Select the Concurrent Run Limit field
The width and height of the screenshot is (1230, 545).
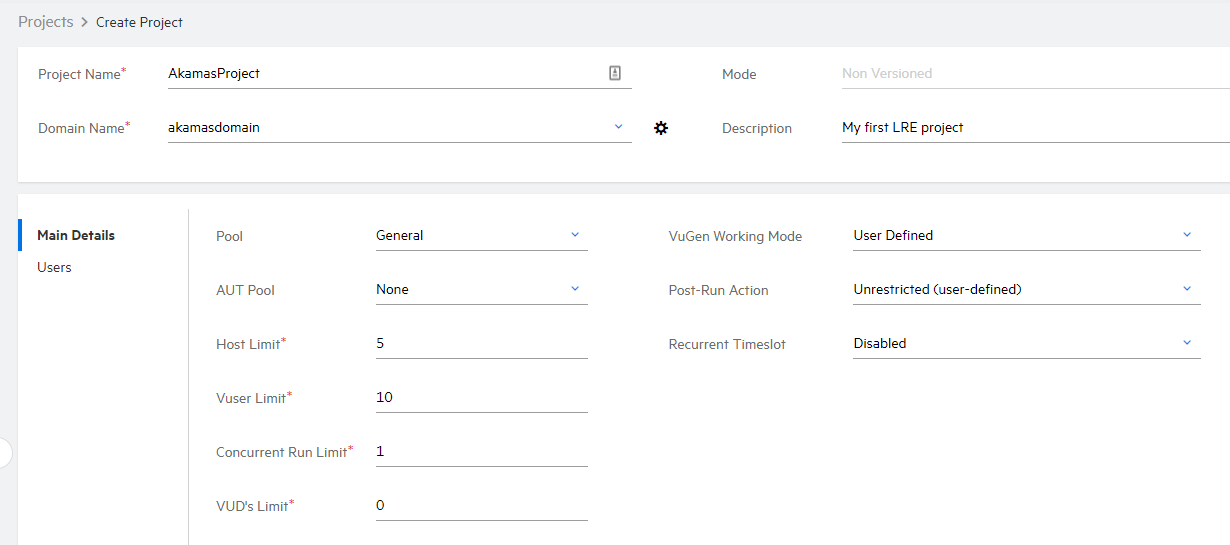(480, 451)
